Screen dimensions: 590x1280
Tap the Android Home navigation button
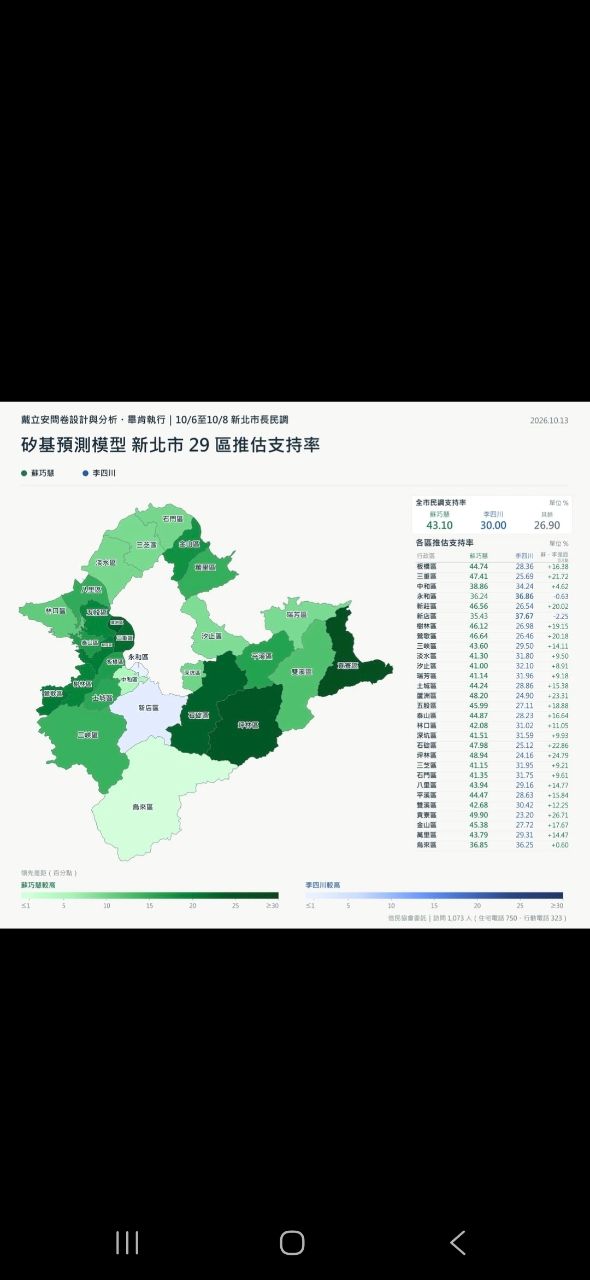pos(292,1243)
